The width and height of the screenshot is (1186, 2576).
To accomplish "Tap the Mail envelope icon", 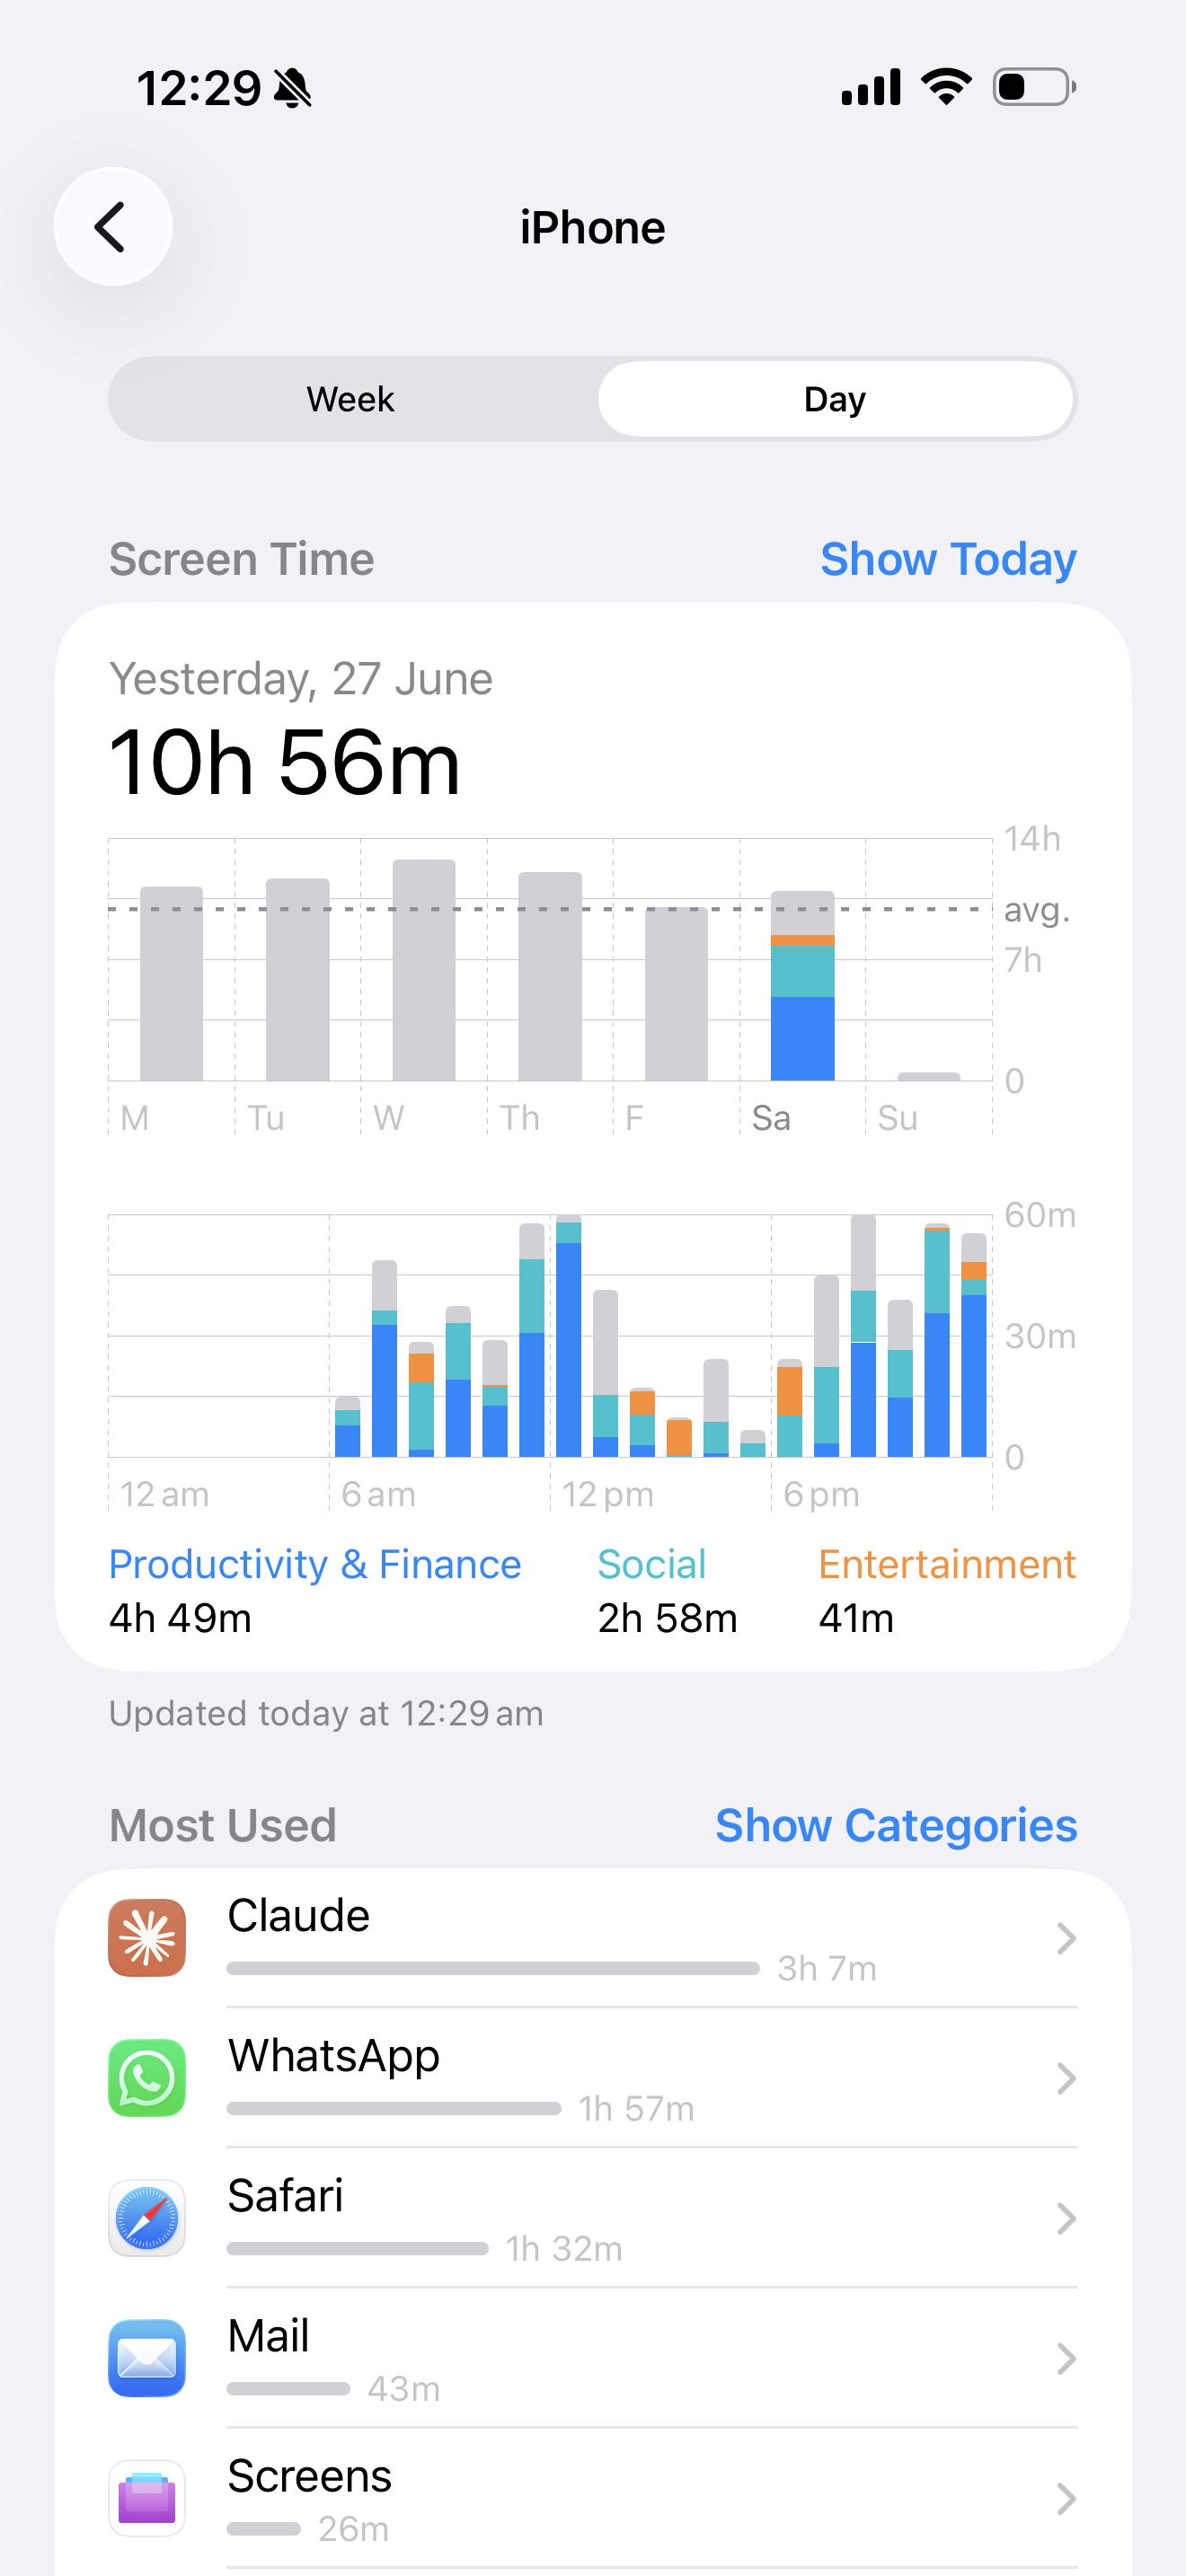I will (147, 2357).
